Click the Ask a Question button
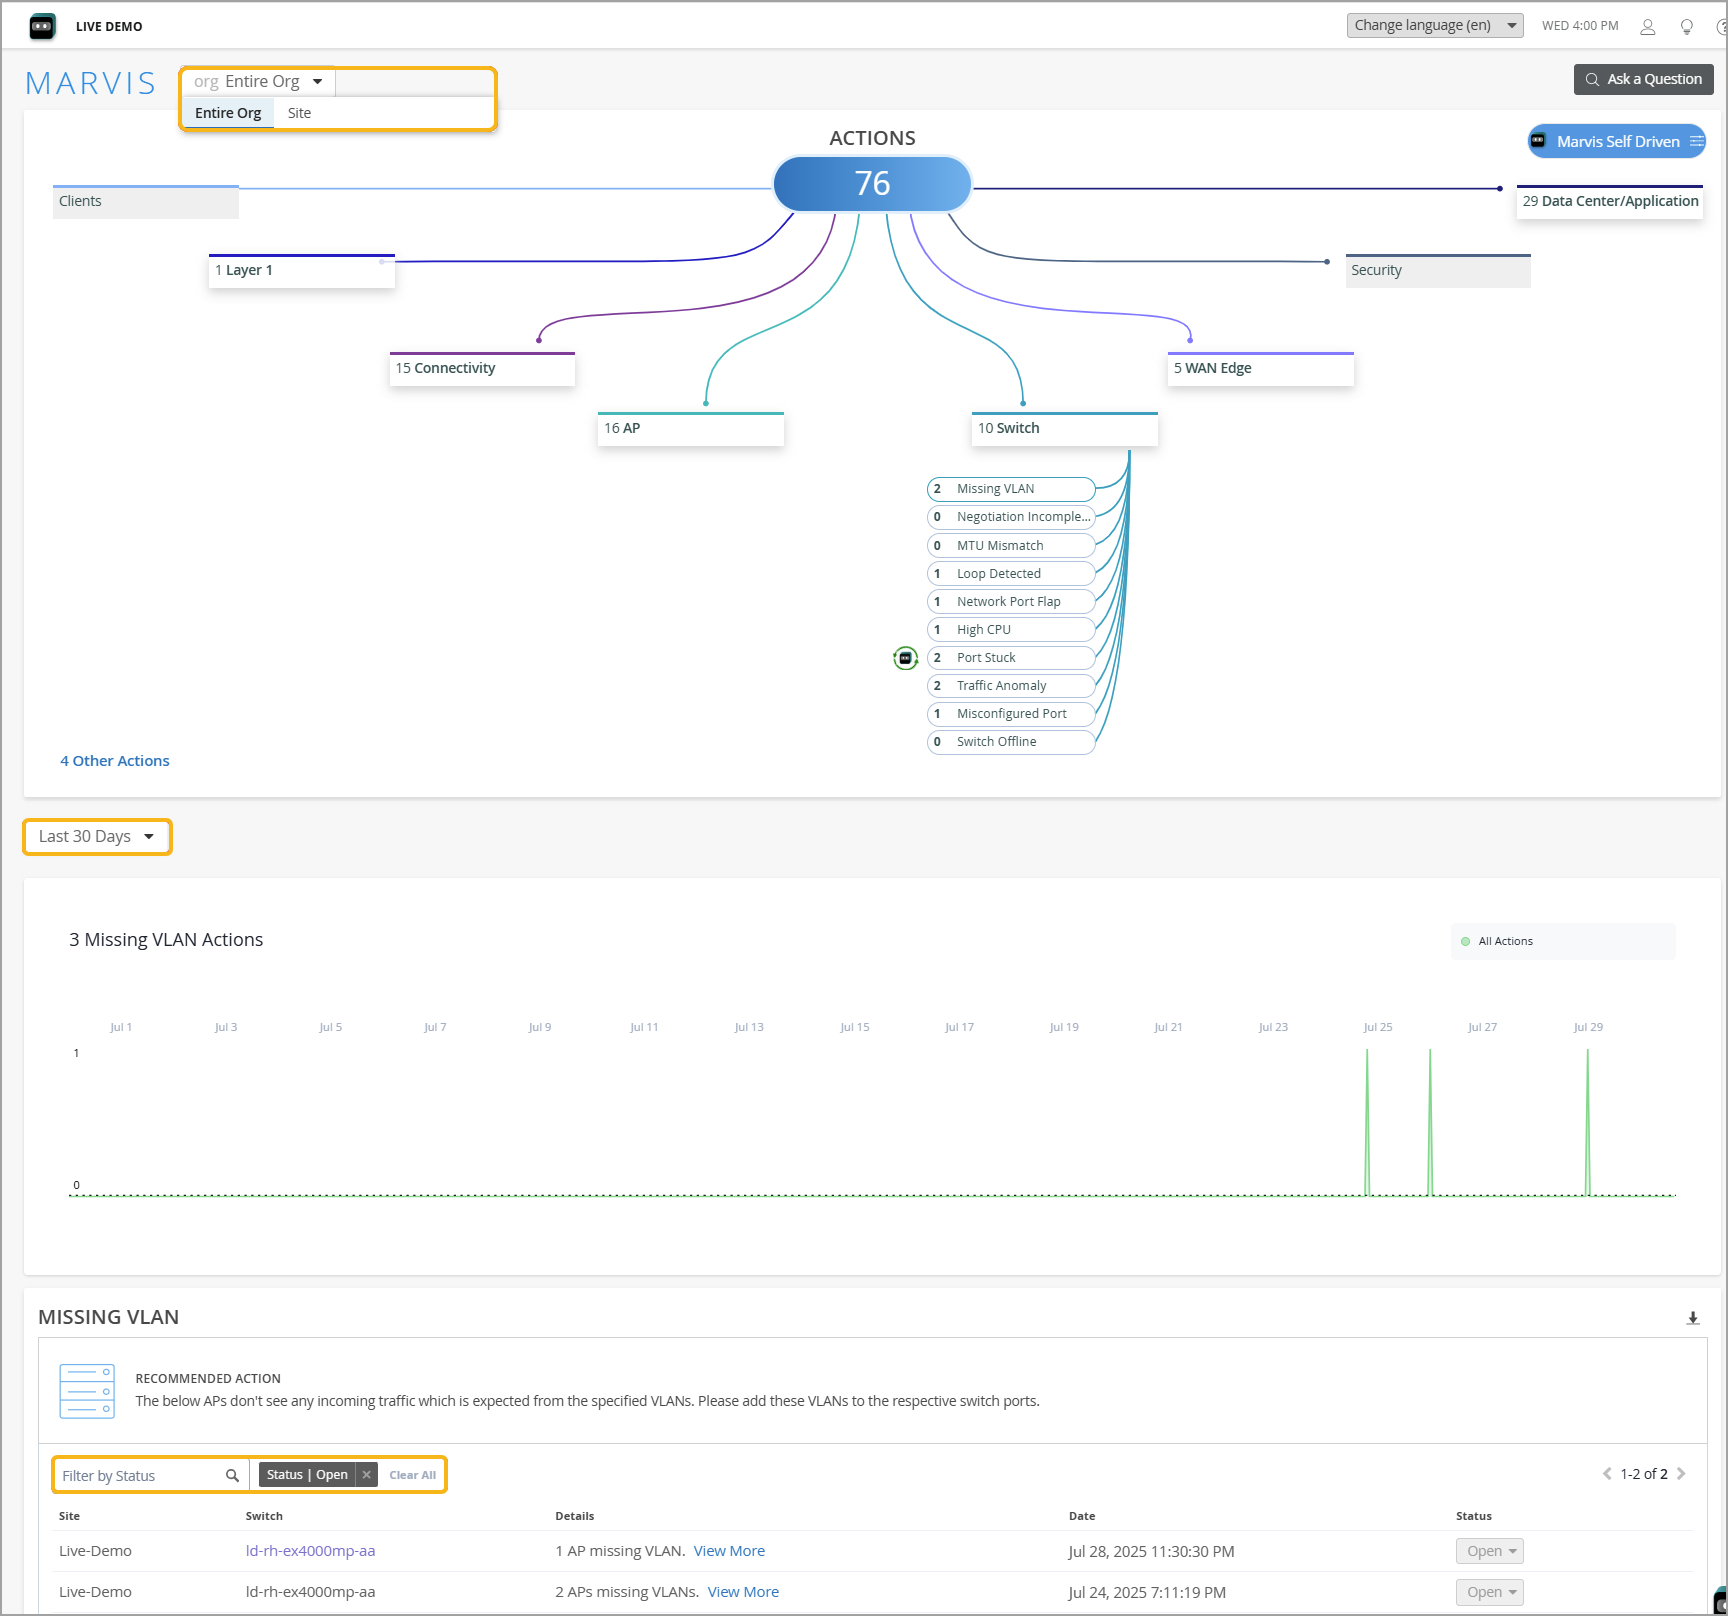 click(1644, 79)
